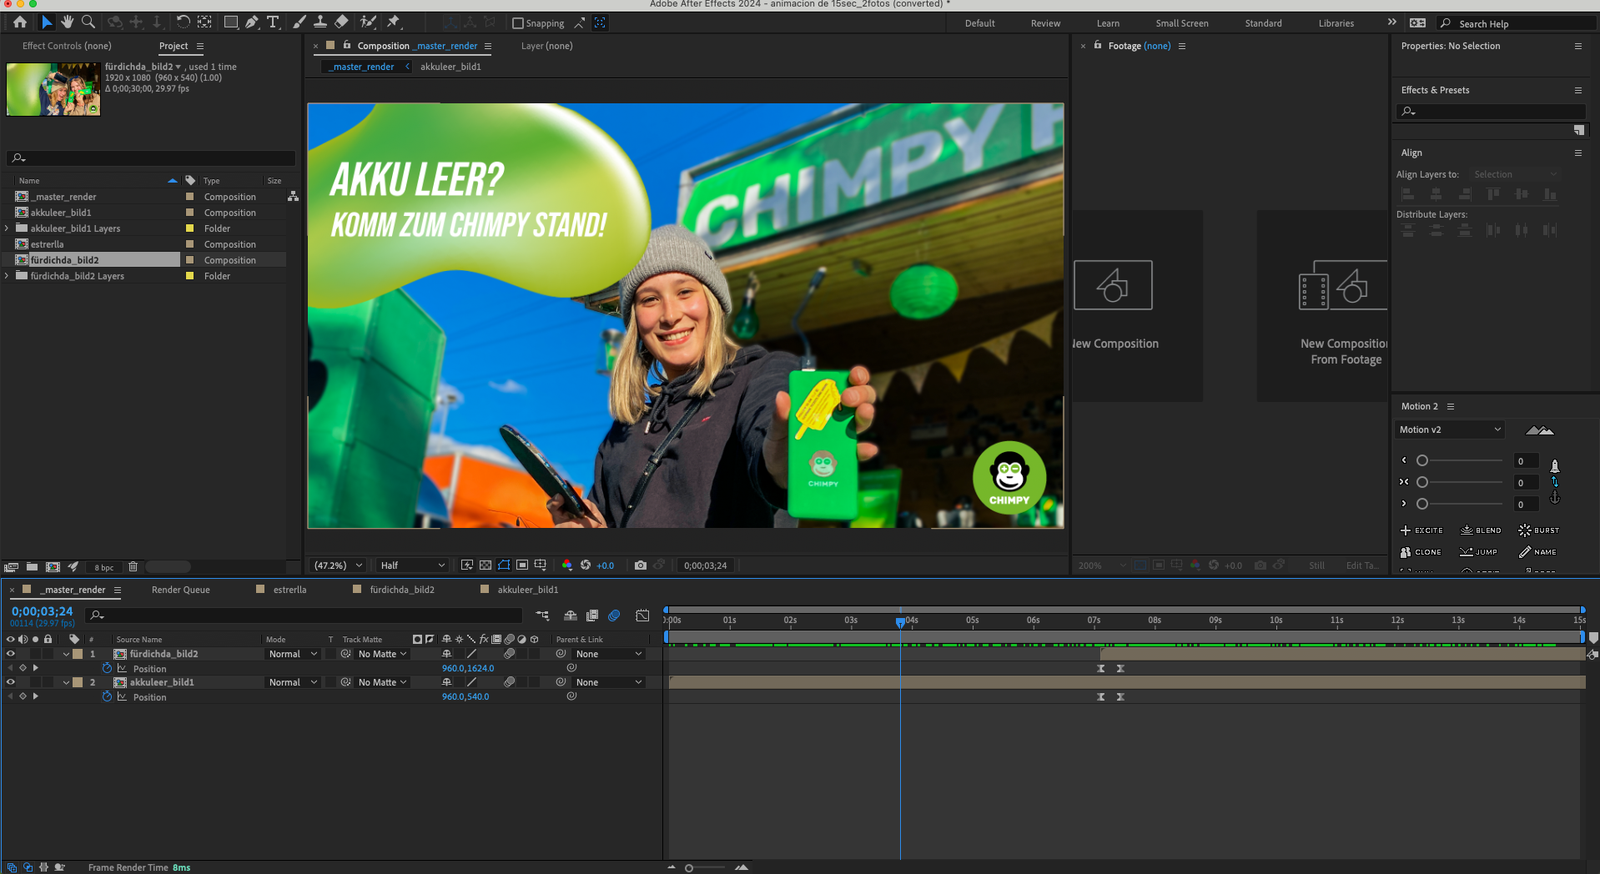
Task: Select the Puppet Pin tool
Action: [x=394, y=22]
